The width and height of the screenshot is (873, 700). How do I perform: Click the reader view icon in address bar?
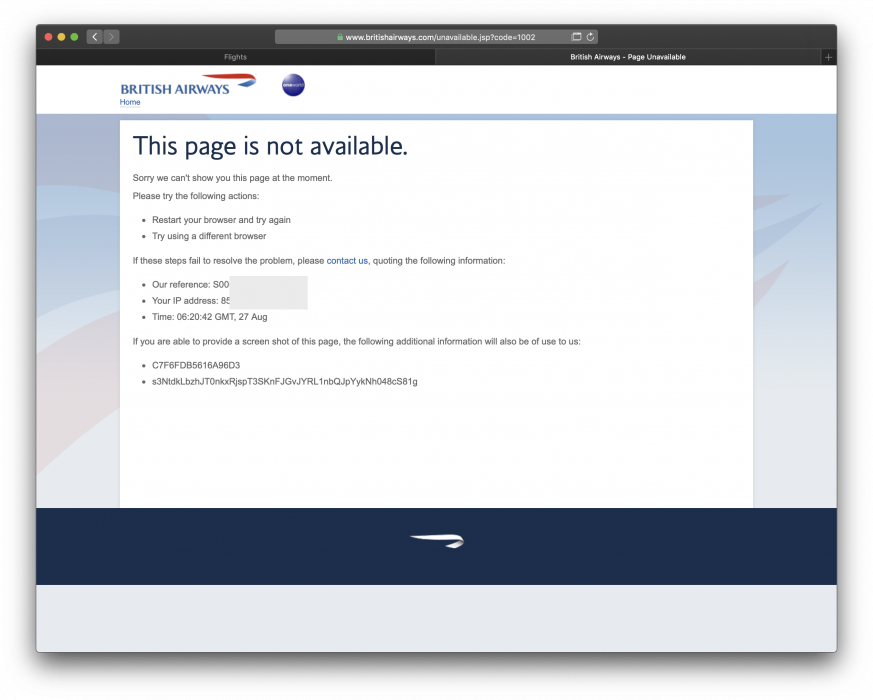(577, 37)
